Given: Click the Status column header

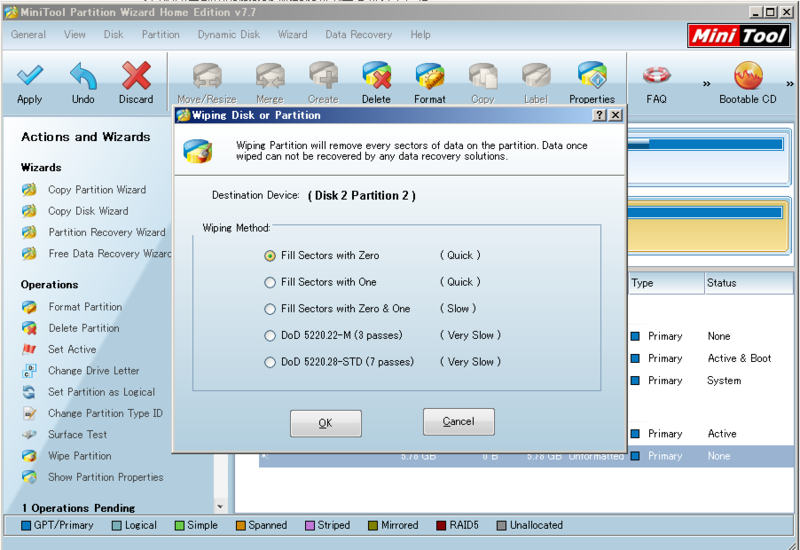Looking at the screenshot, I should coord(748,283).
